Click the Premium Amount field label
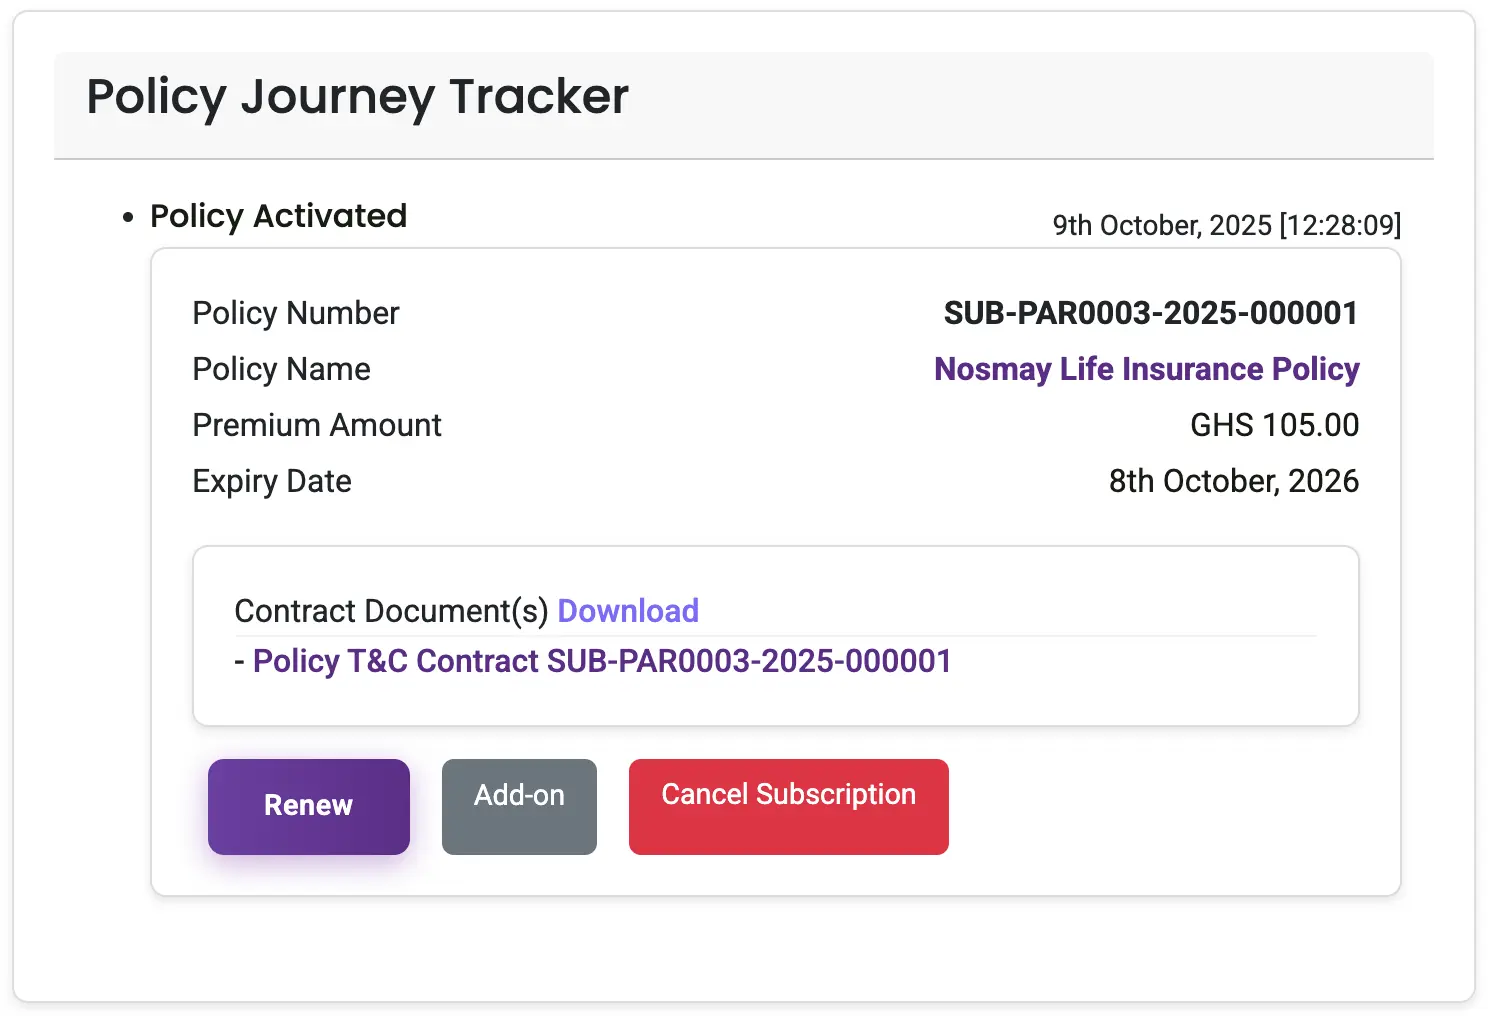Screen dimensions: 1488x1016 [316, 425]
